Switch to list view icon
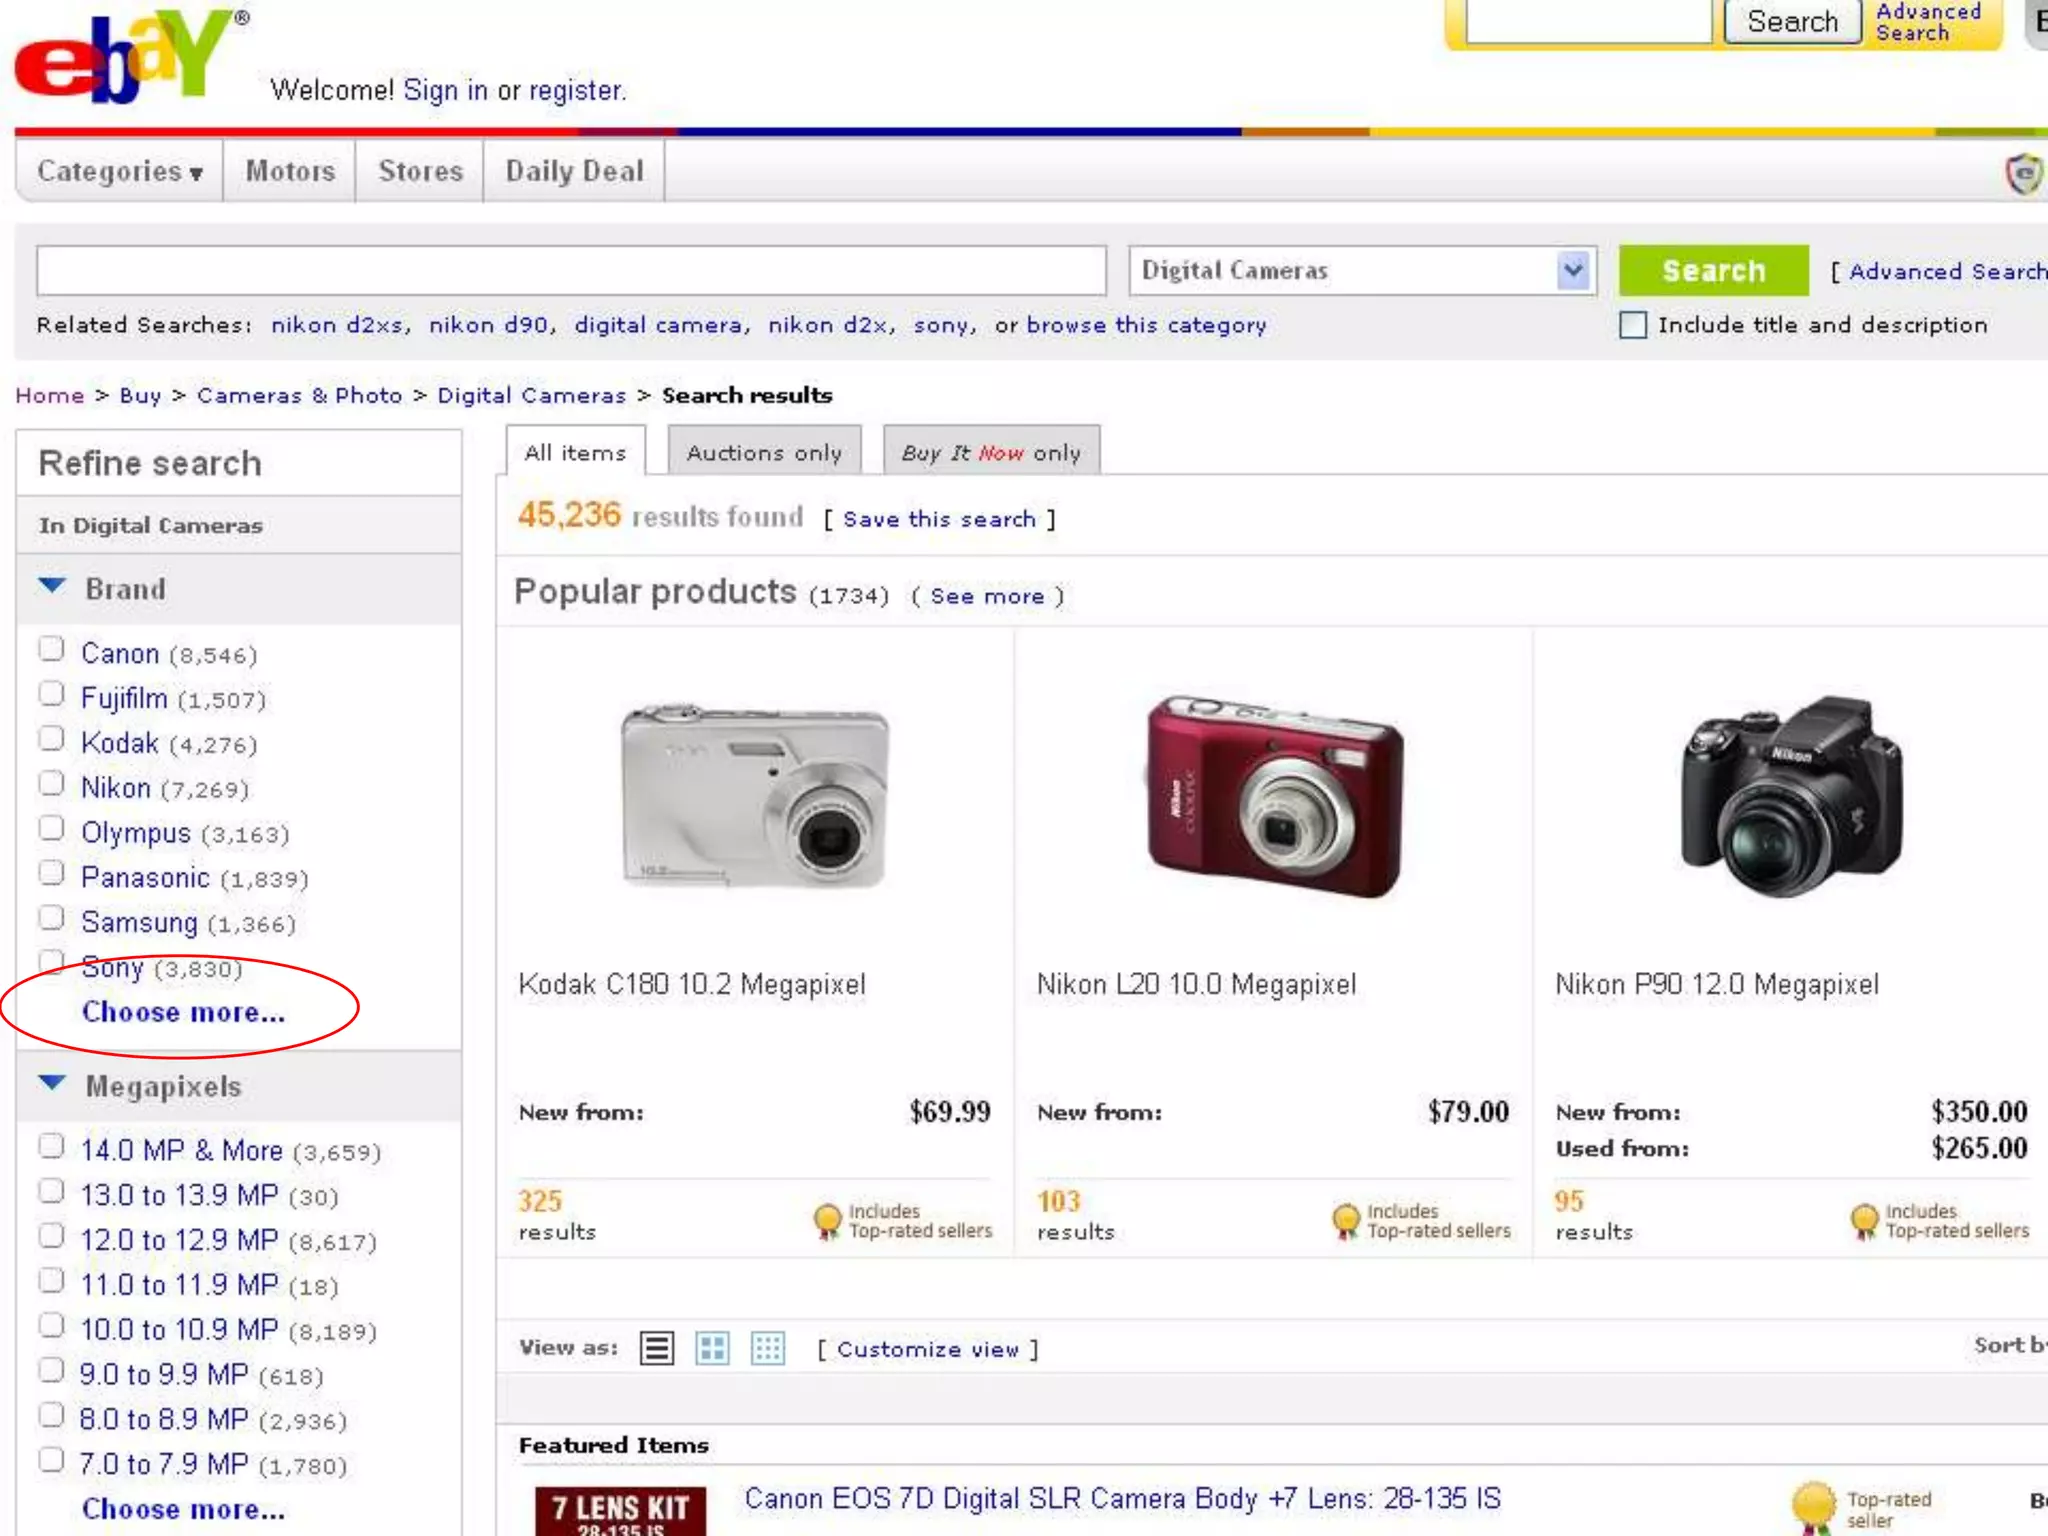The image size is (2048, 1536). point(657,1348)
